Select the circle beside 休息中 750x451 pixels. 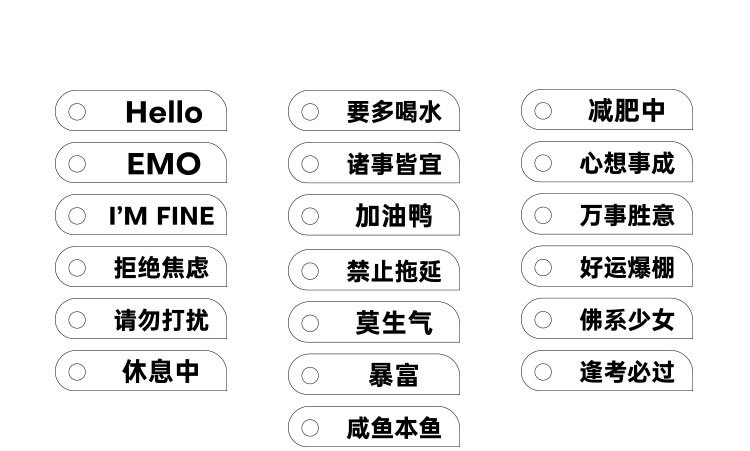[77, 372]
